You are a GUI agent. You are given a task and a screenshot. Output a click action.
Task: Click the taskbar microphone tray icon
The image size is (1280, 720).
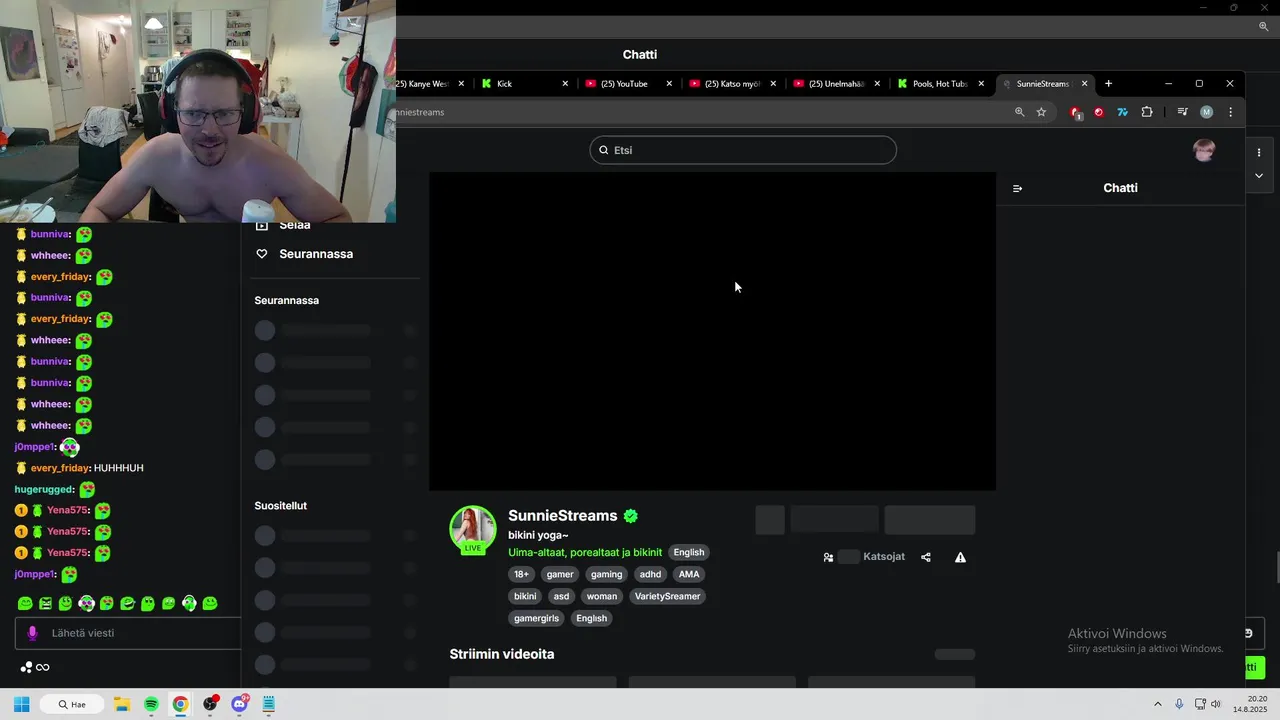[1180, 704]
